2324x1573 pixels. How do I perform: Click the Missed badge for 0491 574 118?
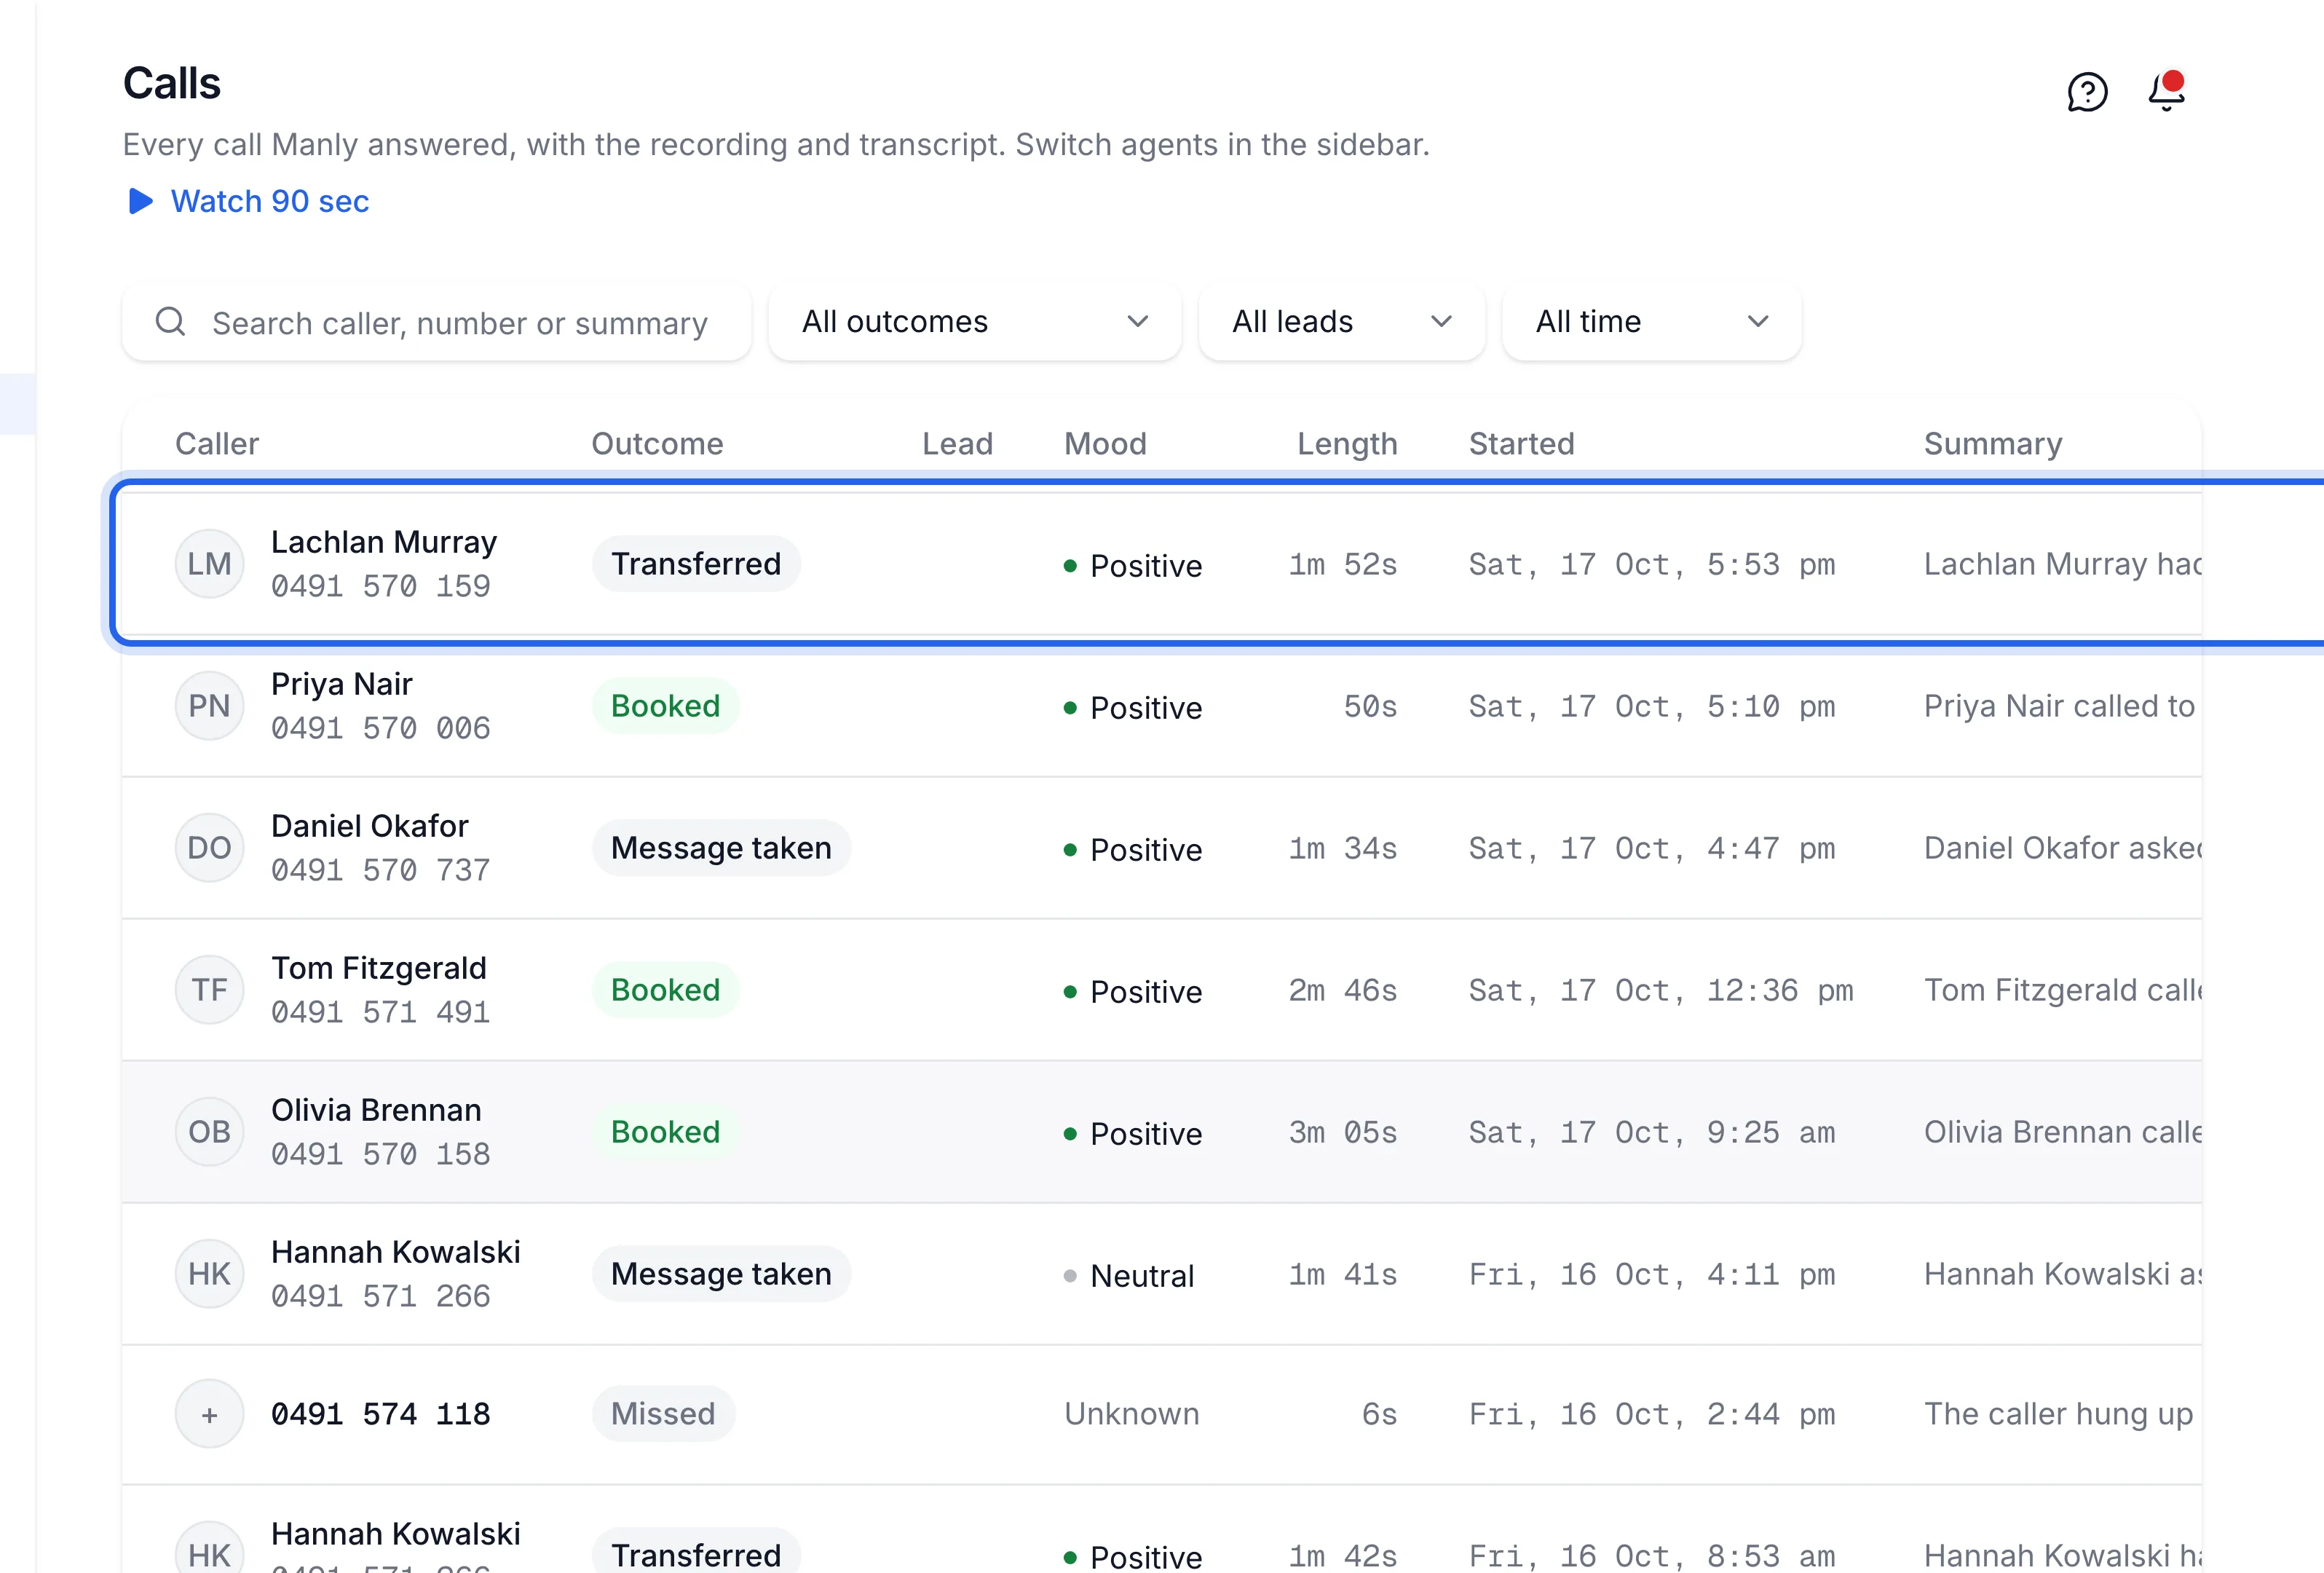[x=663, y=1414]
